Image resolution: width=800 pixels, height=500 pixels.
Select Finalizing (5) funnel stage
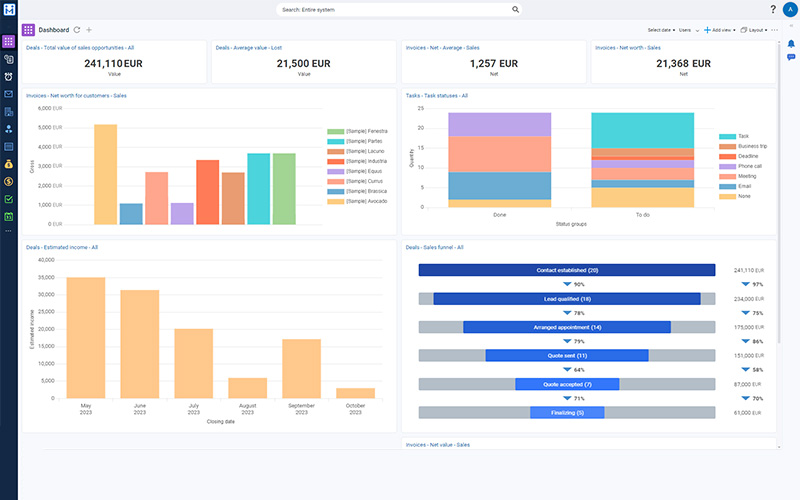567,413
